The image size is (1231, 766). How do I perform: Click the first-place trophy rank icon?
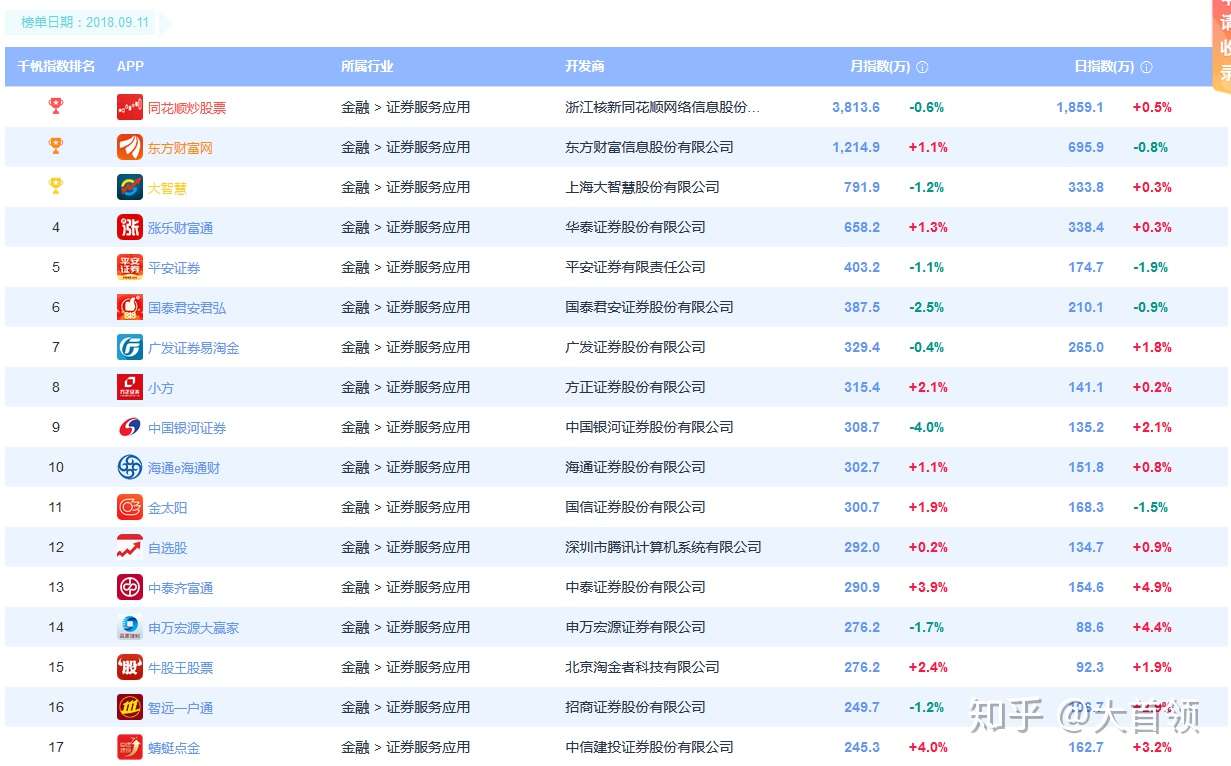[56, 106]
